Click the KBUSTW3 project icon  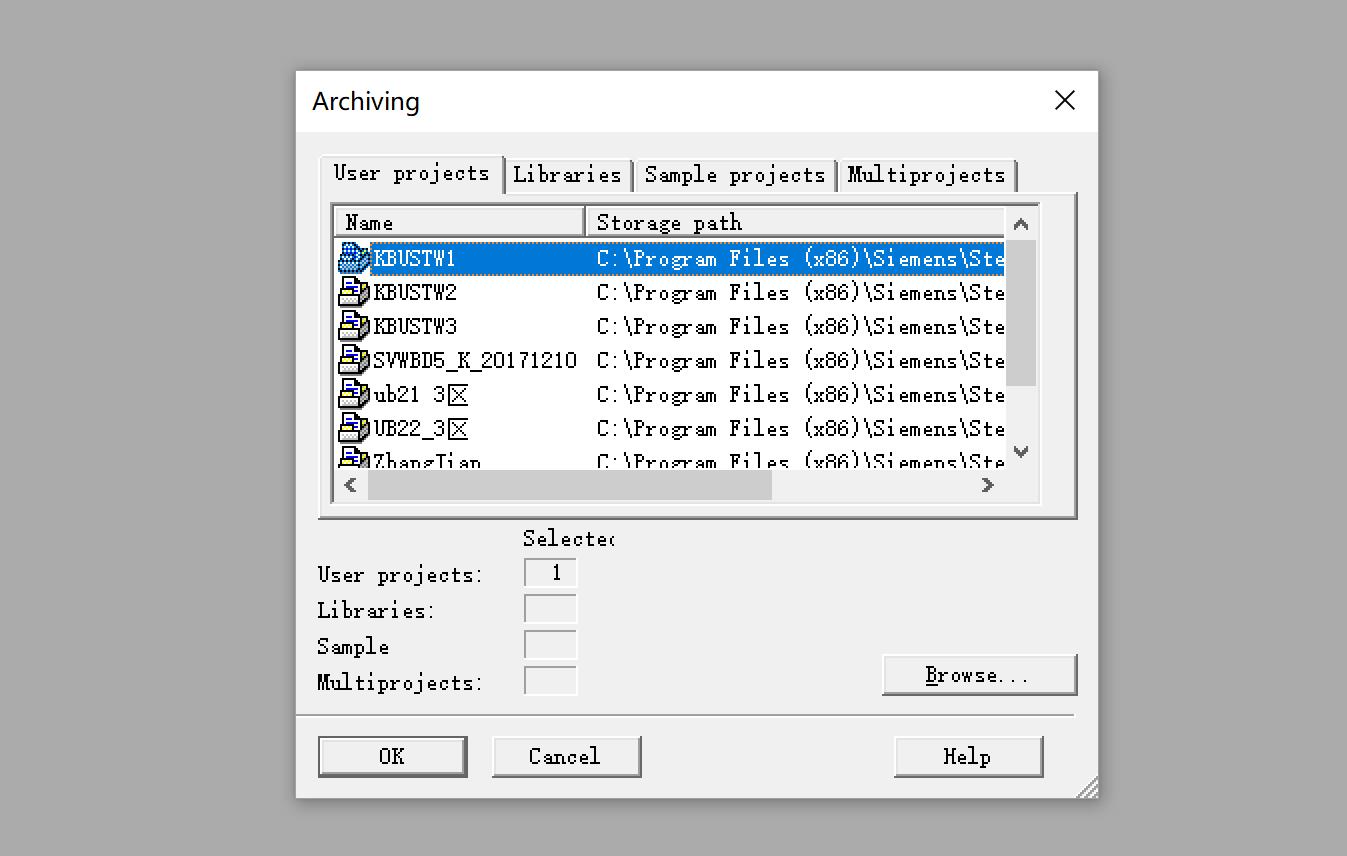354,327
